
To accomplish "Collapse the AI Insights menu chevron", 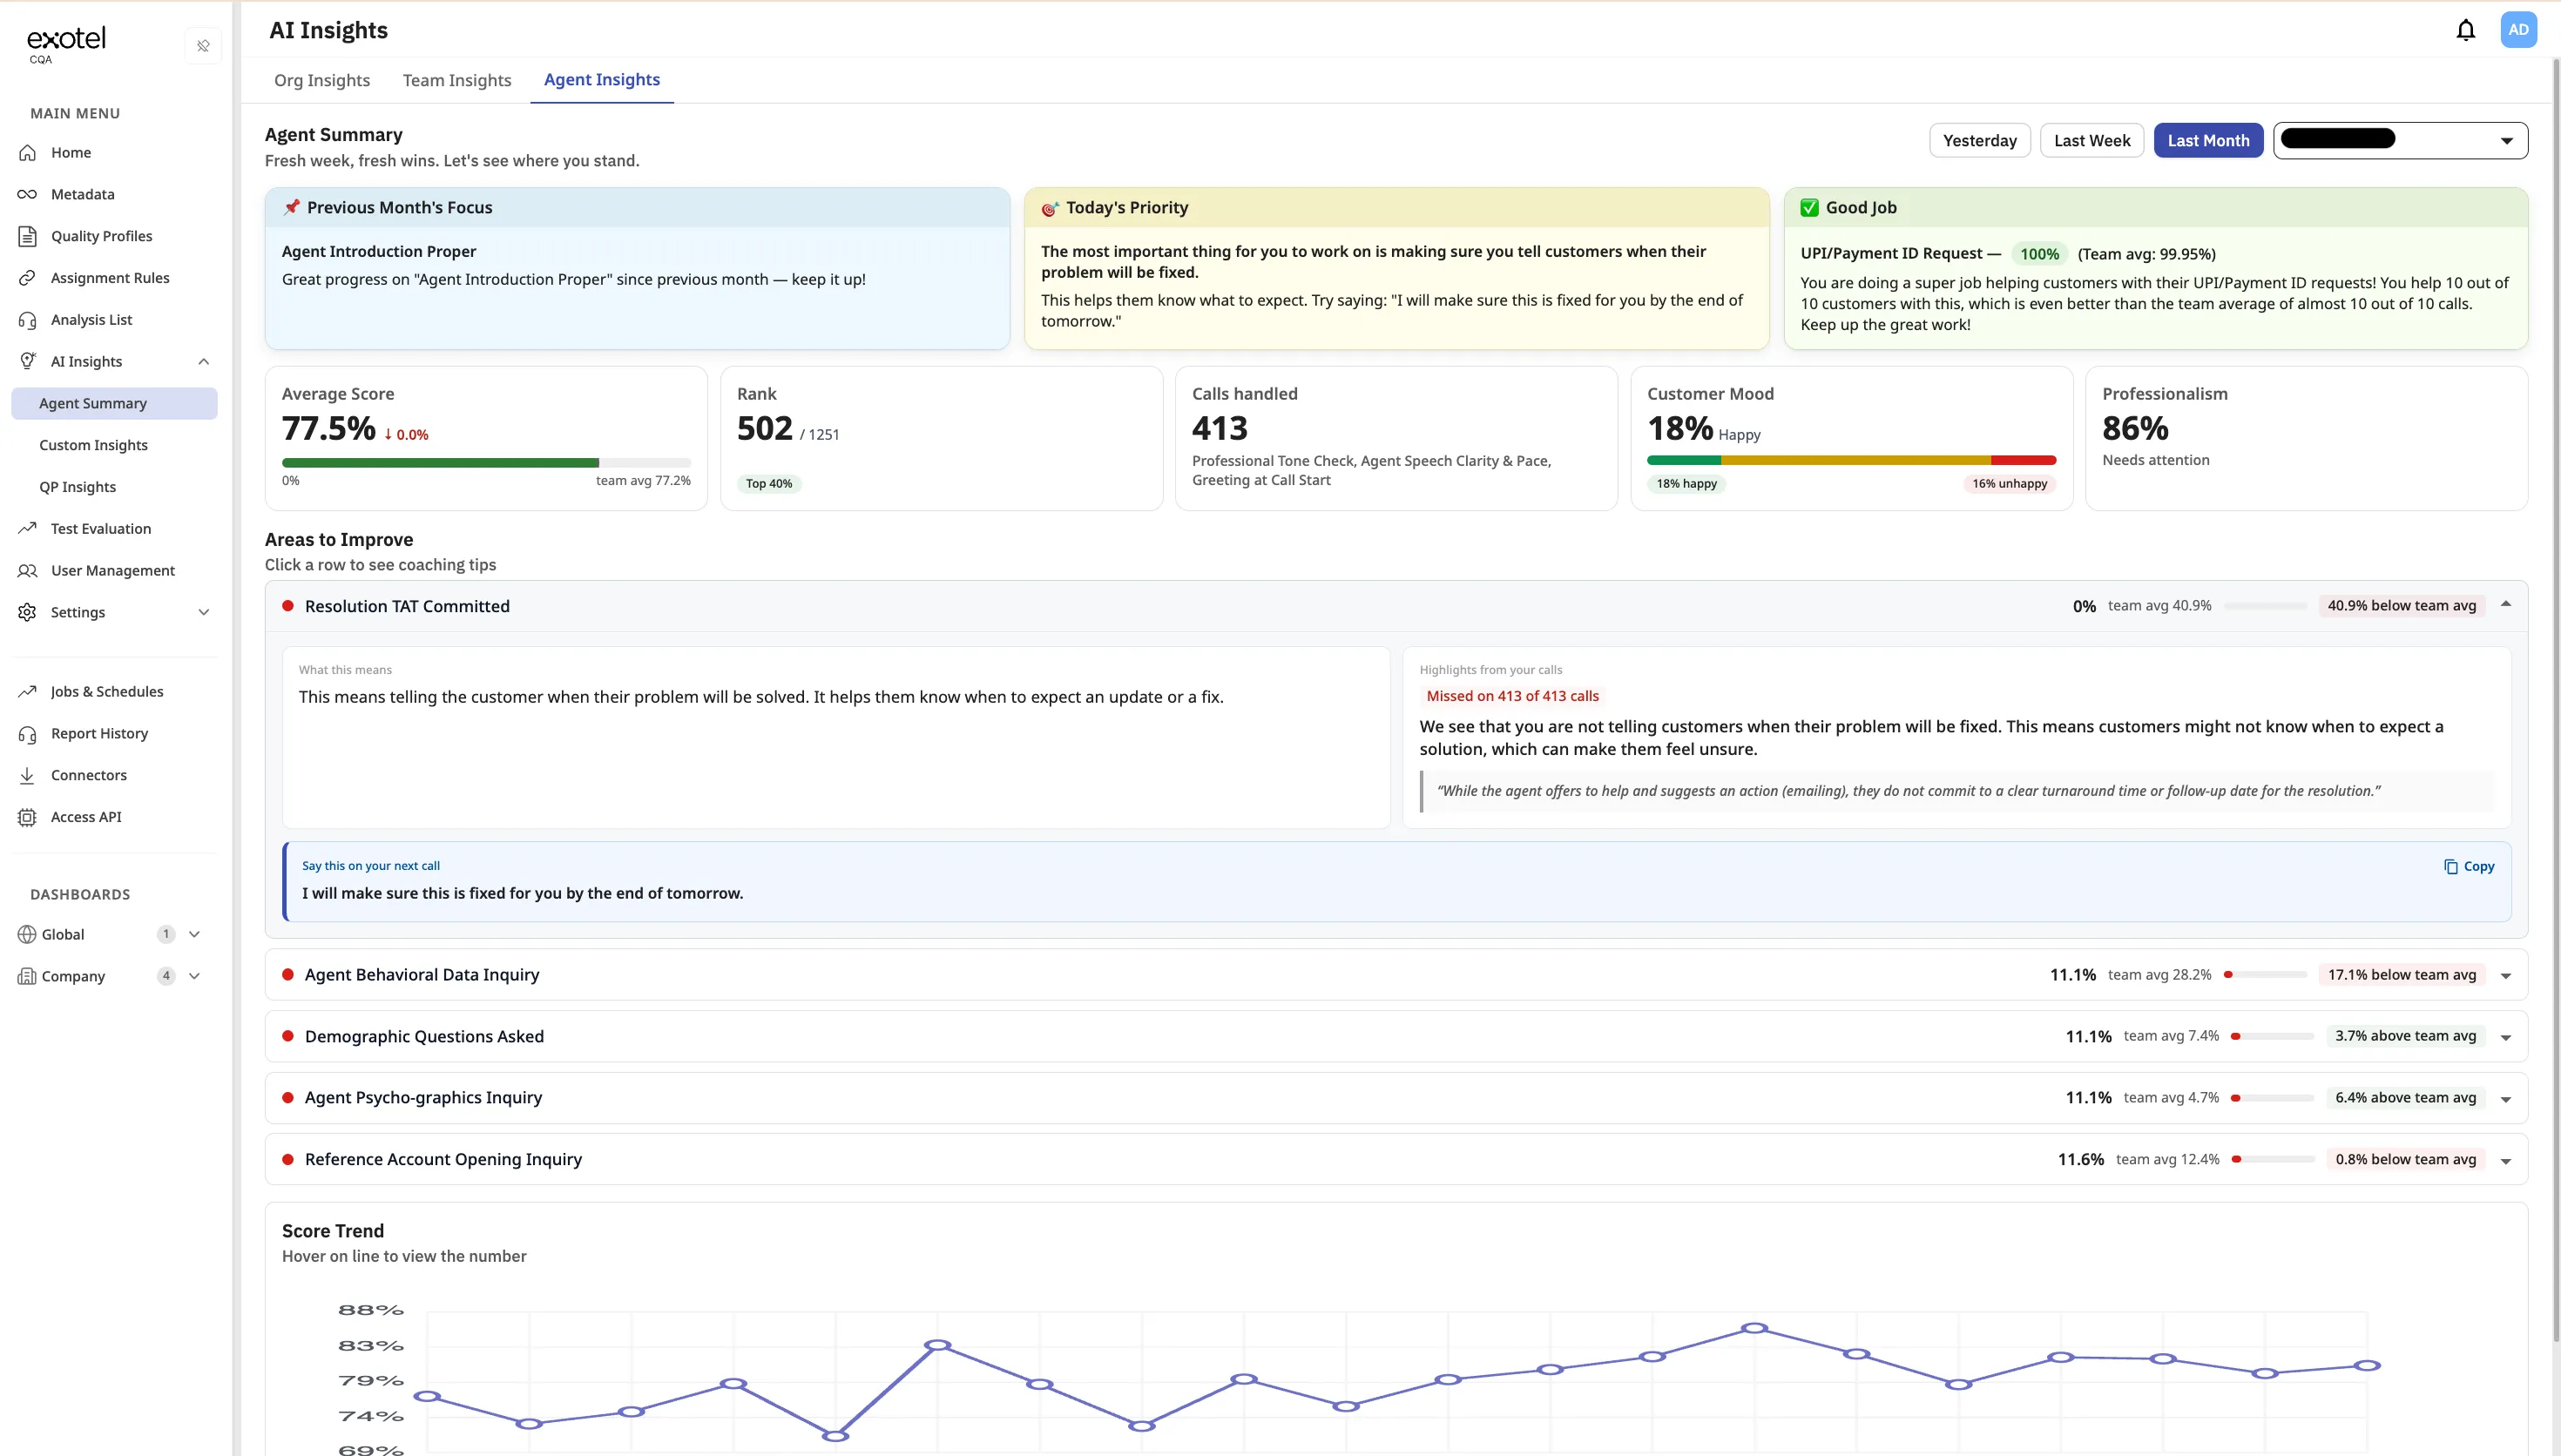I will [204, 361].
